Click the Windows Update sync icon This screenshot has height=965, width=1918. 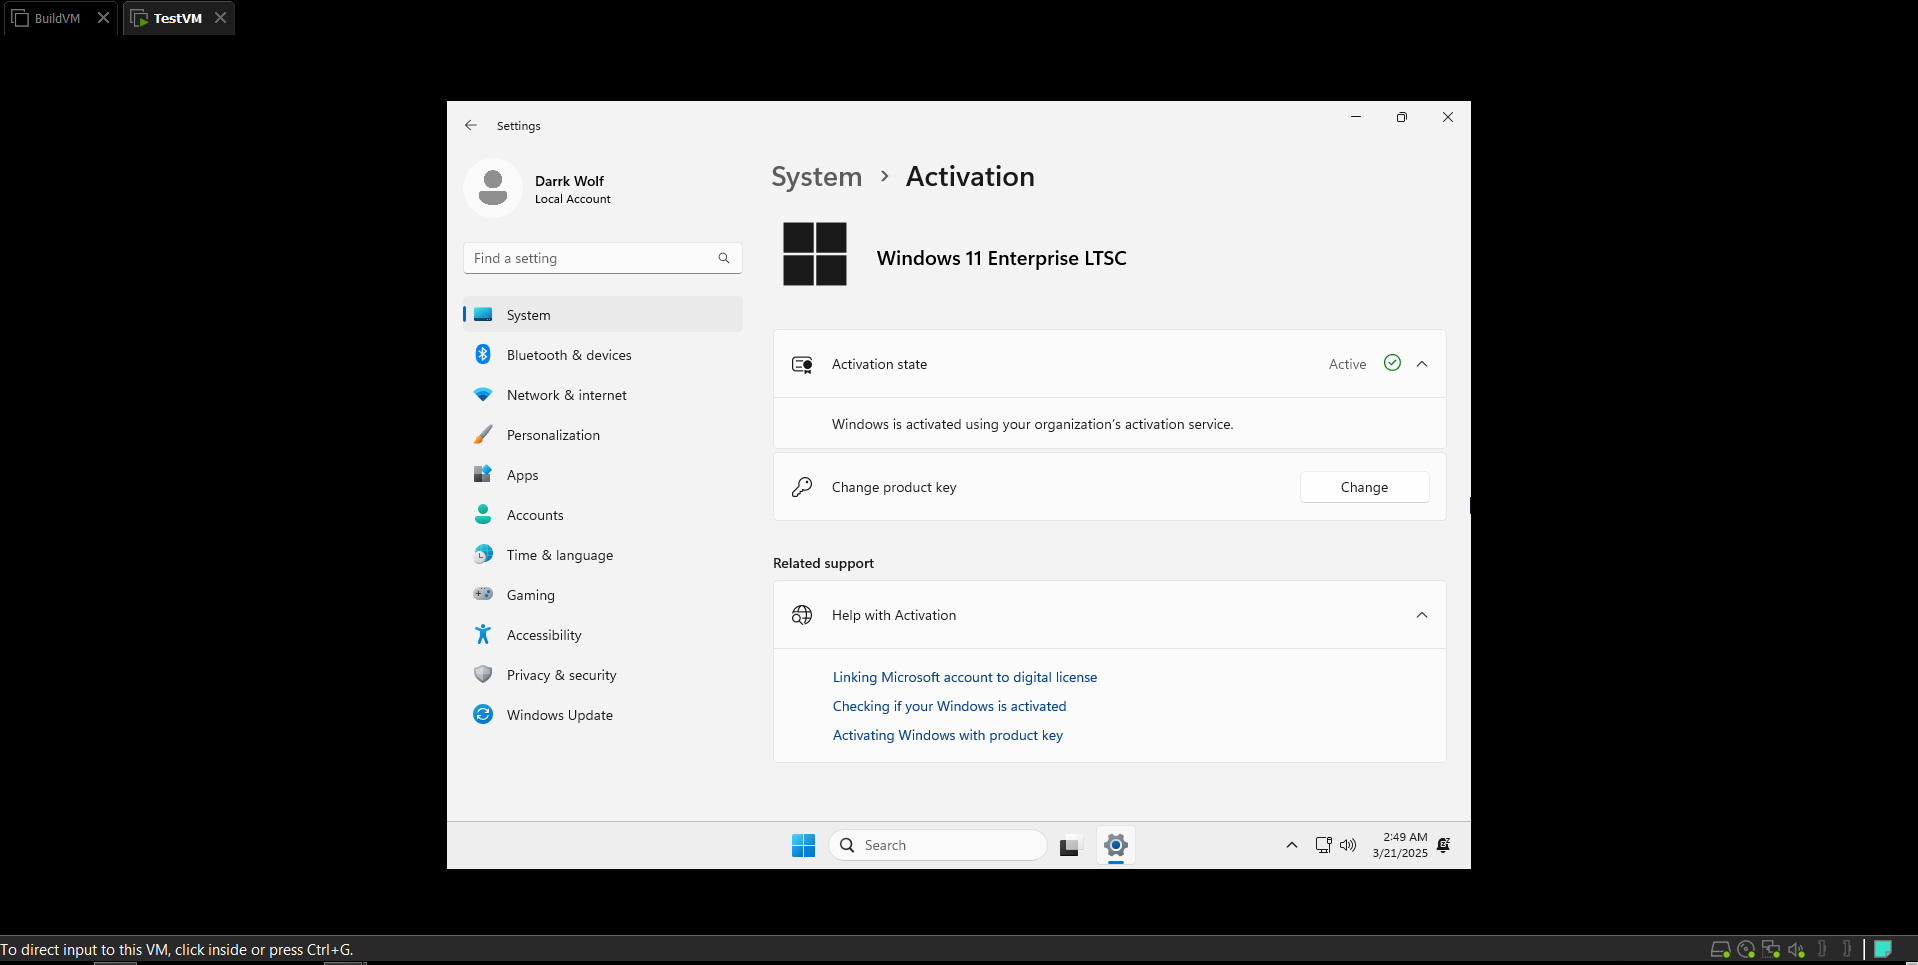click(x=483, y=714)
